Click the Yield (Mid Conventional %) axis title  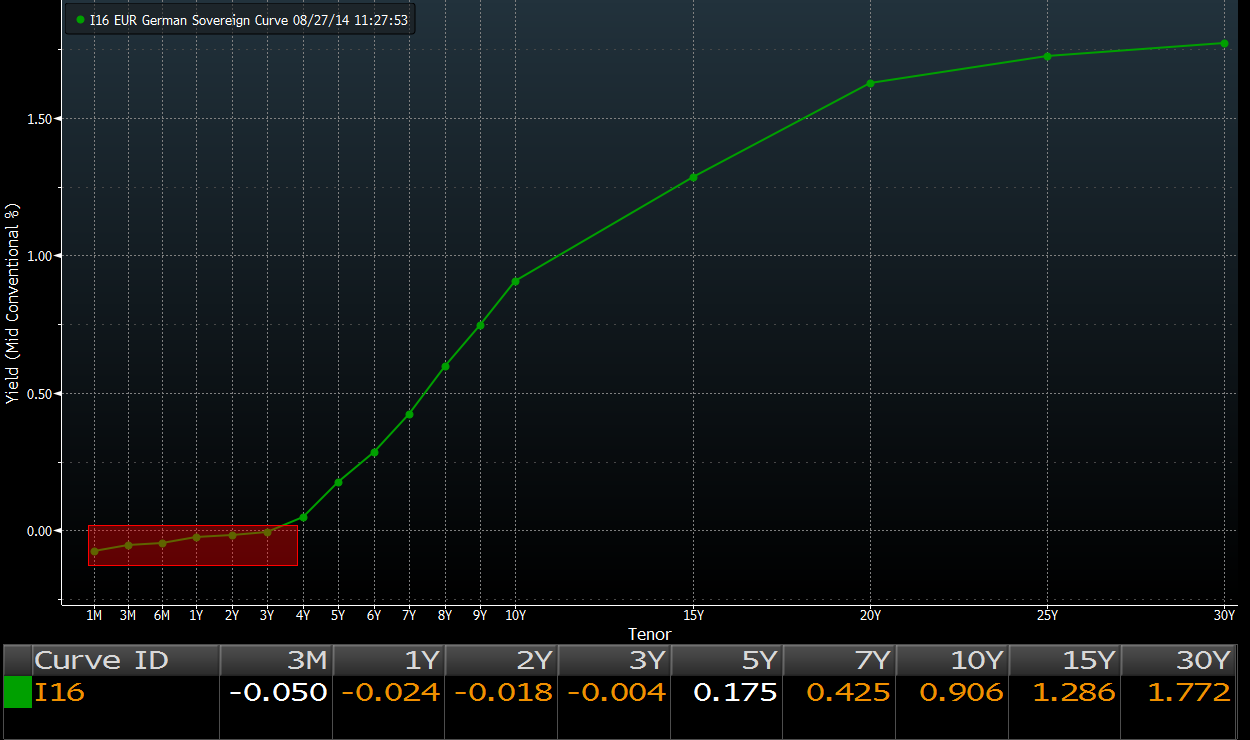pyautogui.click(x=13, y=304)
